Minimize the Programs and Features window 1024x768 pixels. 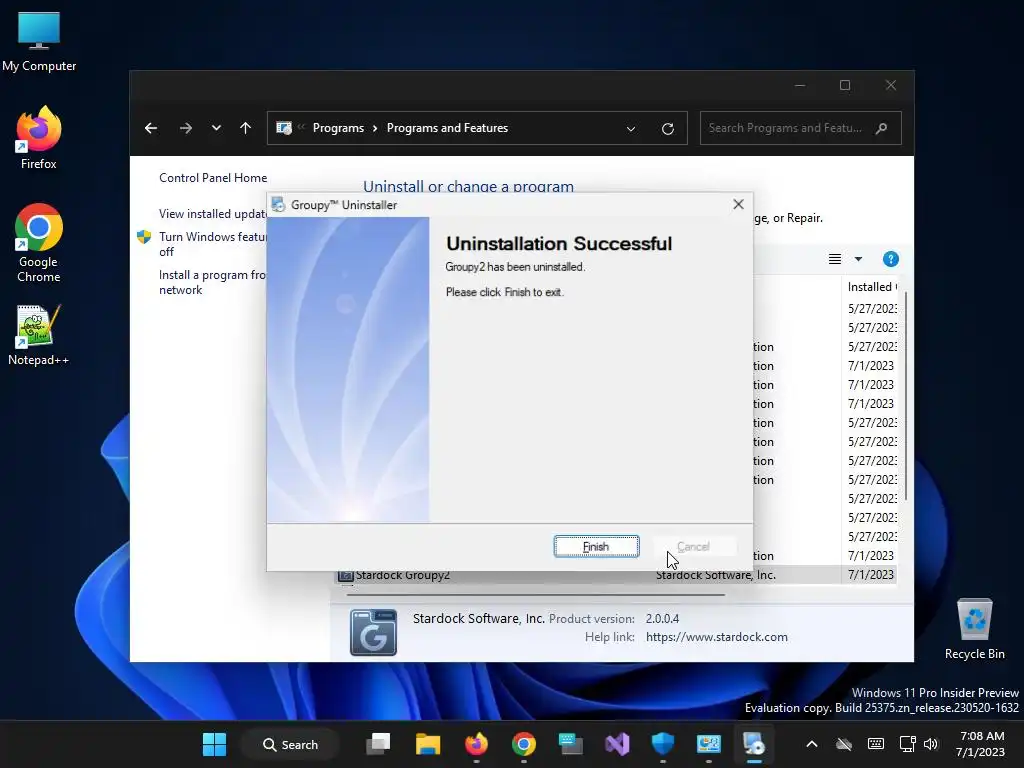tap(799, 86)
